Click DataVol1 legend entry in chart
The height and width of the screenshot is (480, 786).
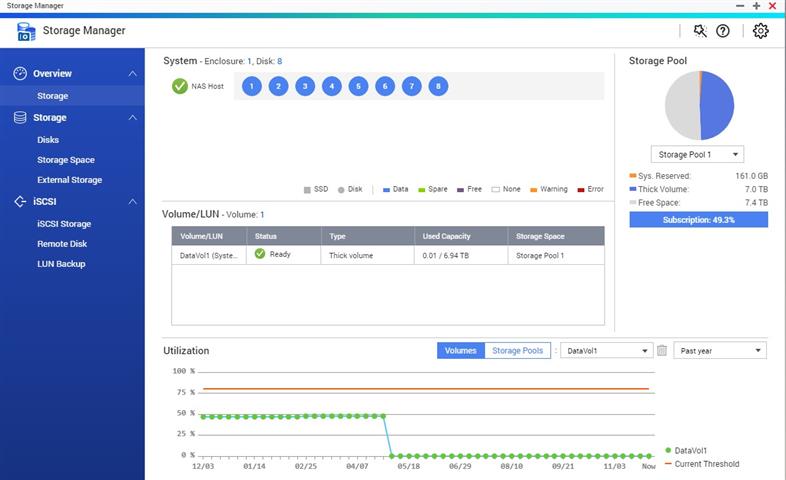point(686,450)
